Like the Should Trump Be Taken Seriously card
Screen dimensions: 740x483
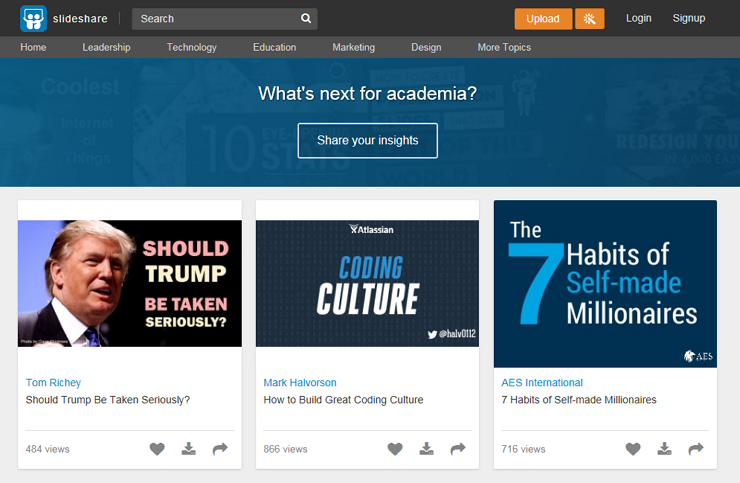click(x=157, y=449)
